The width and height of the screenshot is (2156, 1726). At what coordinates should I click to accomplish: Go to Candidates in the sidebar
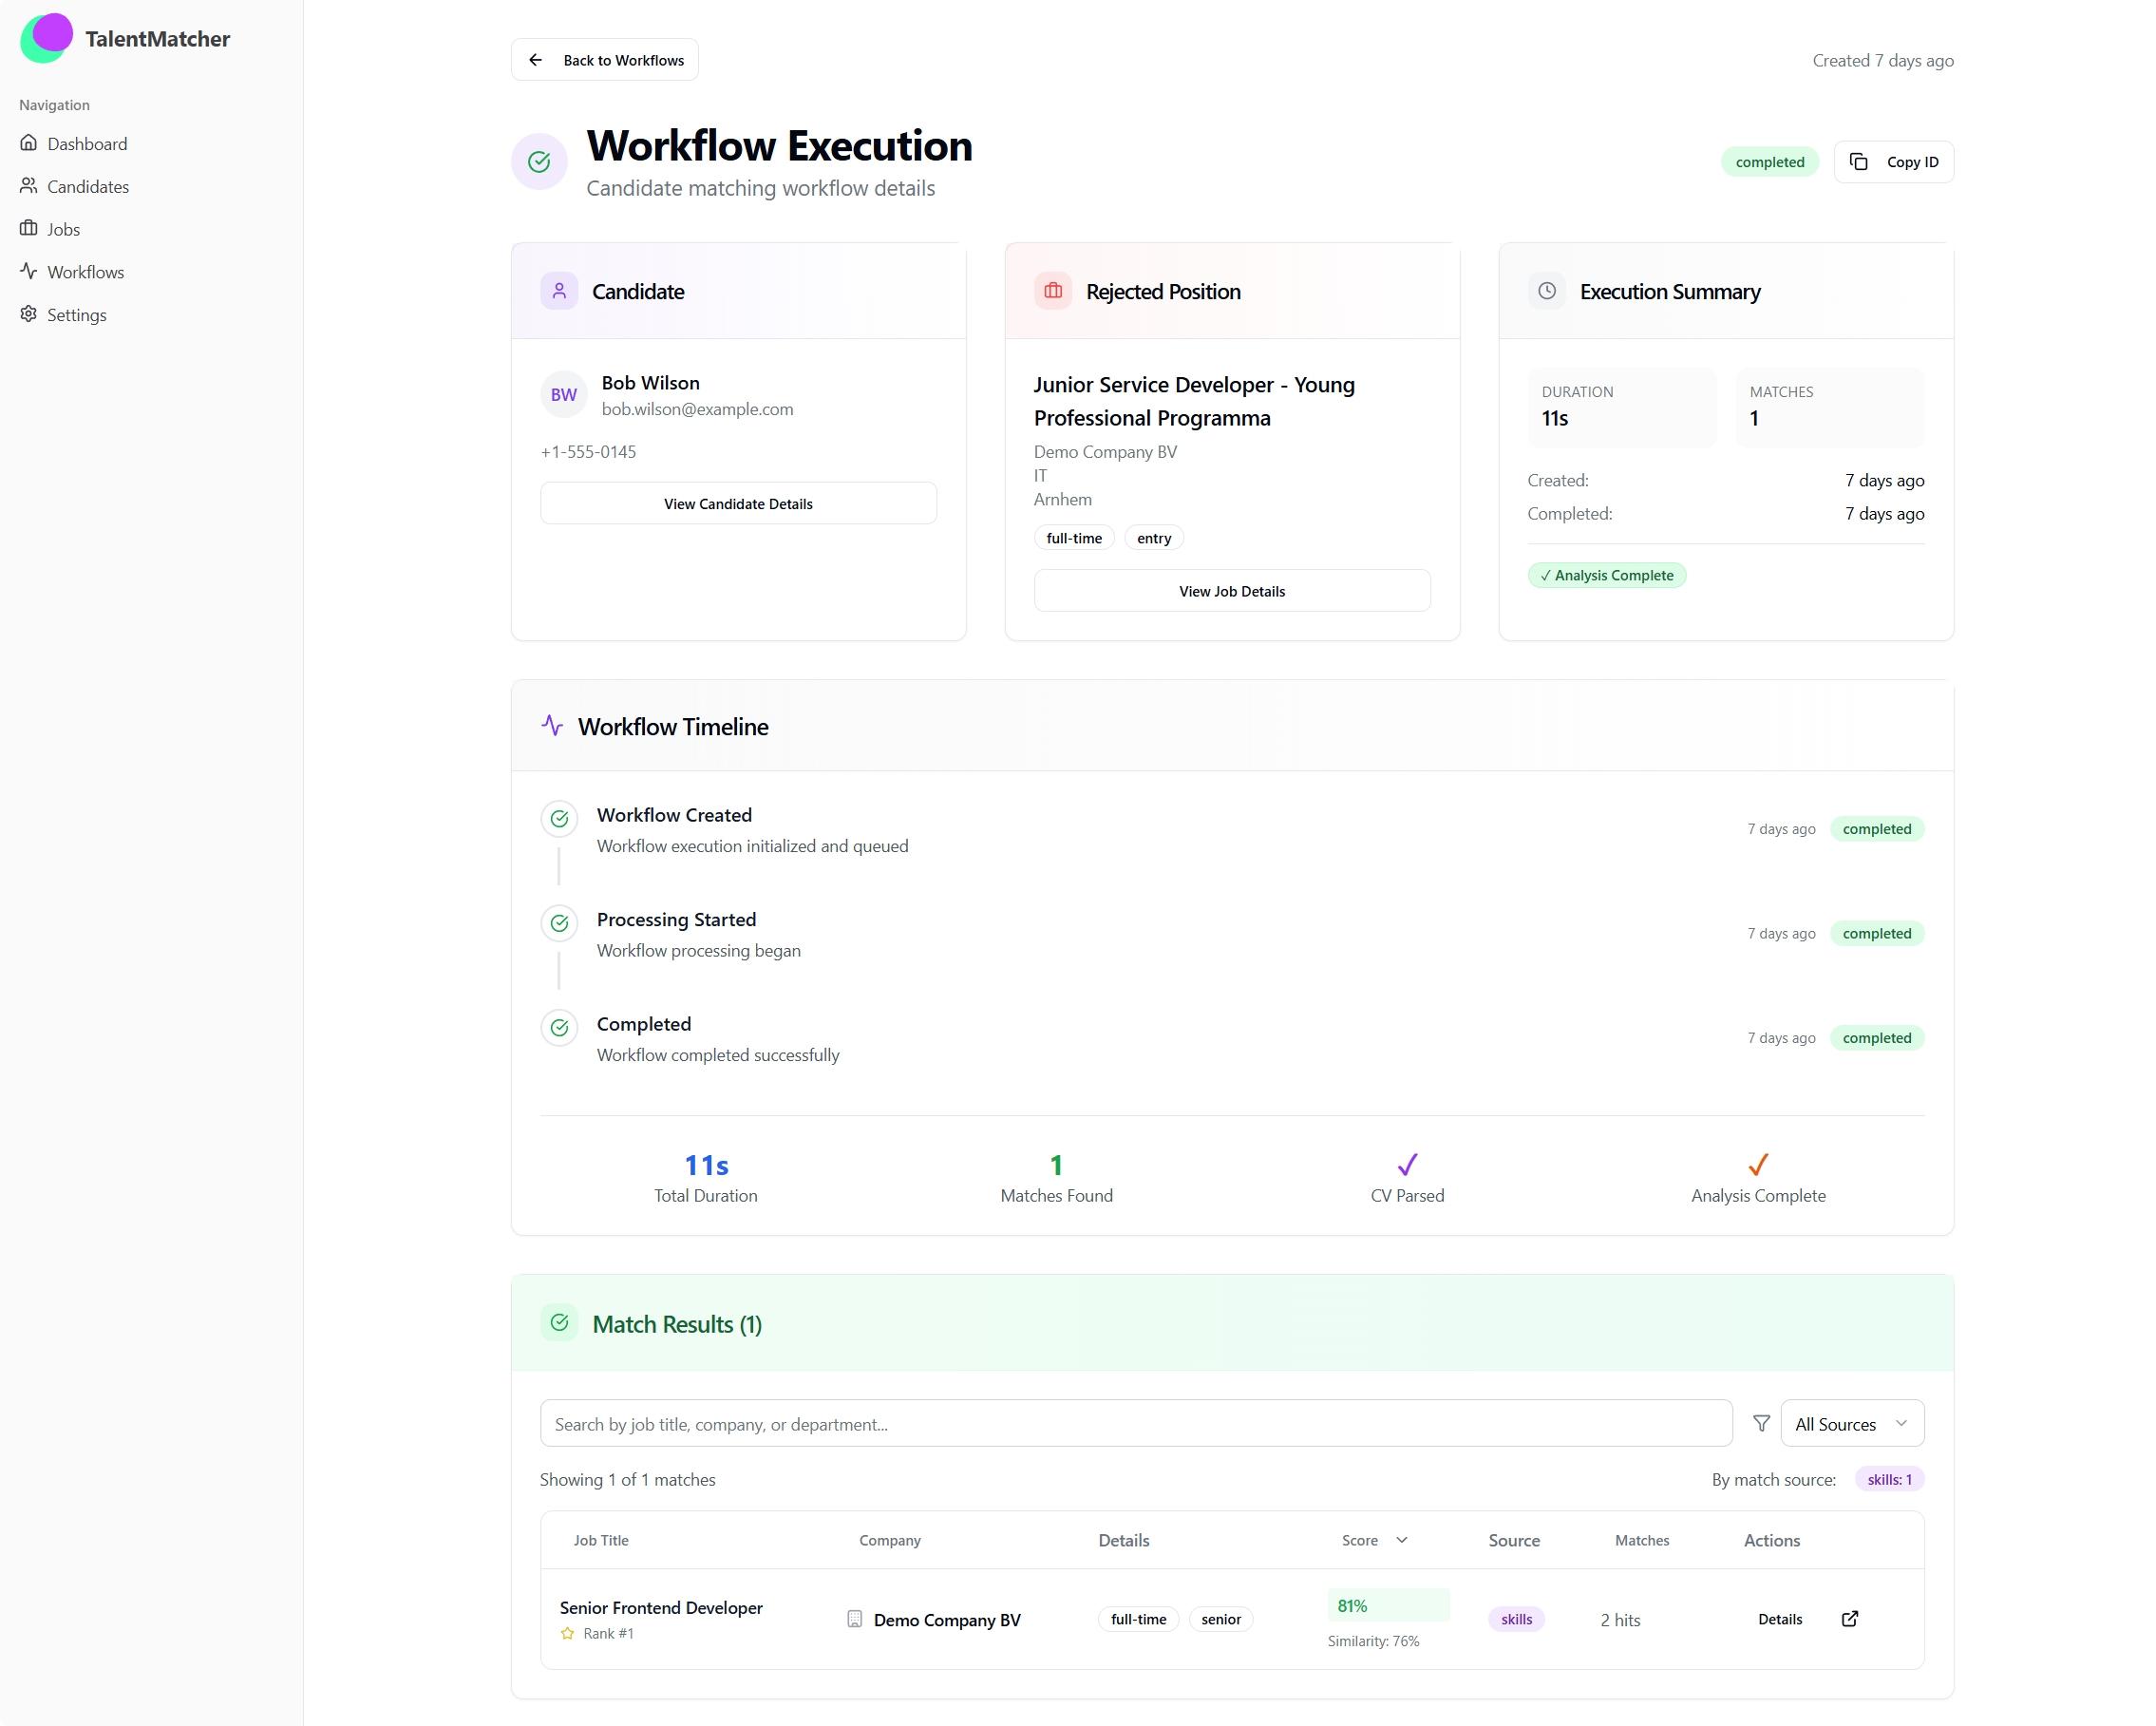tap(88, 187)
